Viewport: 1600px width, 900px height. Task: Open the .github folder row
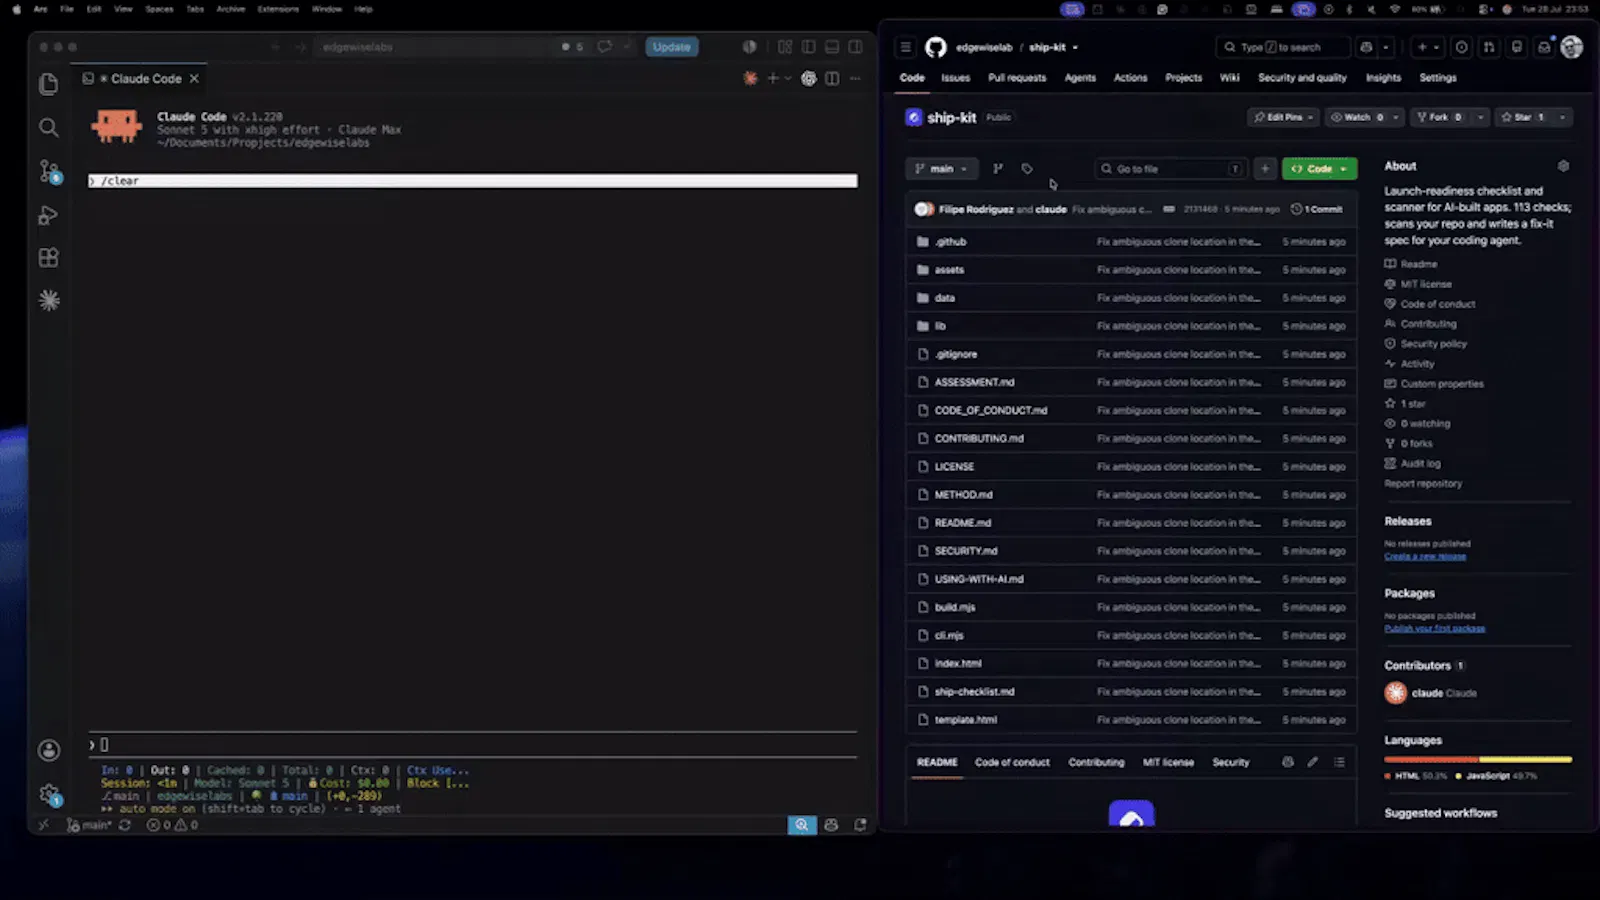[1130, 242]
